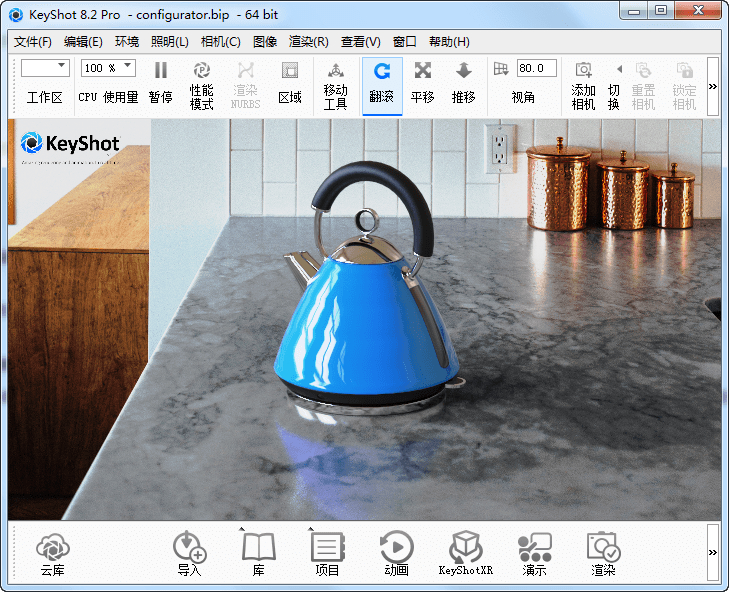729x592 pixels.
Task: Select the 推移 dolly tool
Action: tap(463, 83)
